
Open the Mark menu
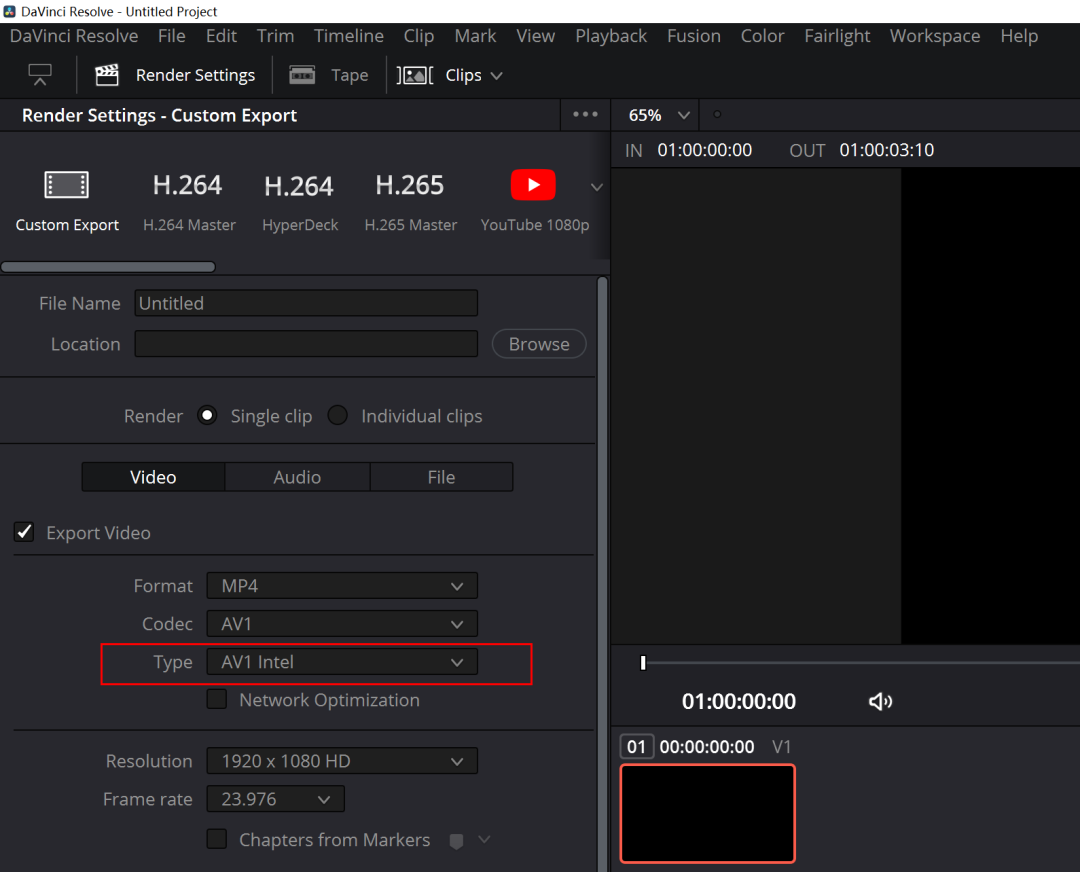(475, 36)
